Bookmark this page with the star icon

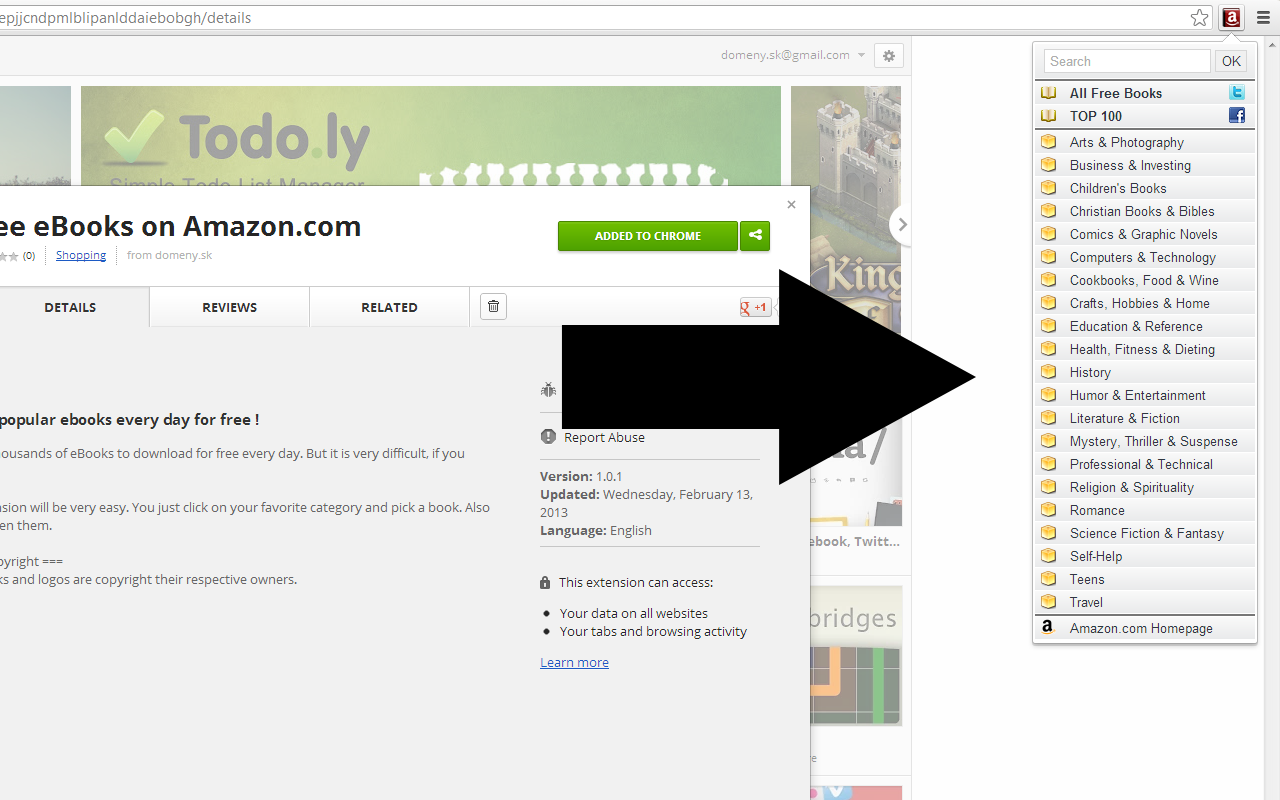coord(1199,18)
